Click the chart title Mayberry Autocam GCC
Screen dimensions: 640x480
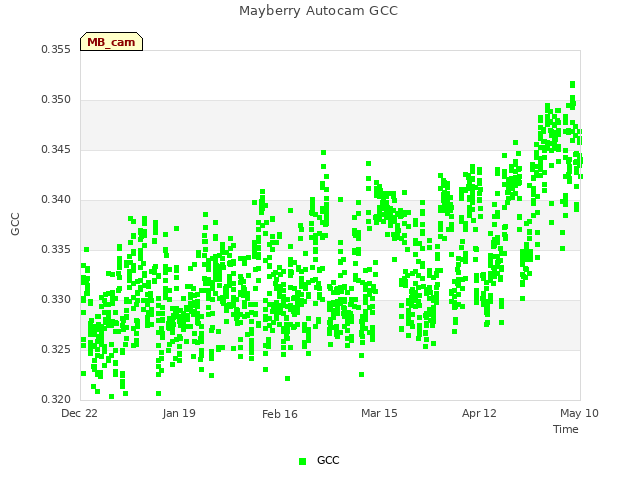(318, 11)
